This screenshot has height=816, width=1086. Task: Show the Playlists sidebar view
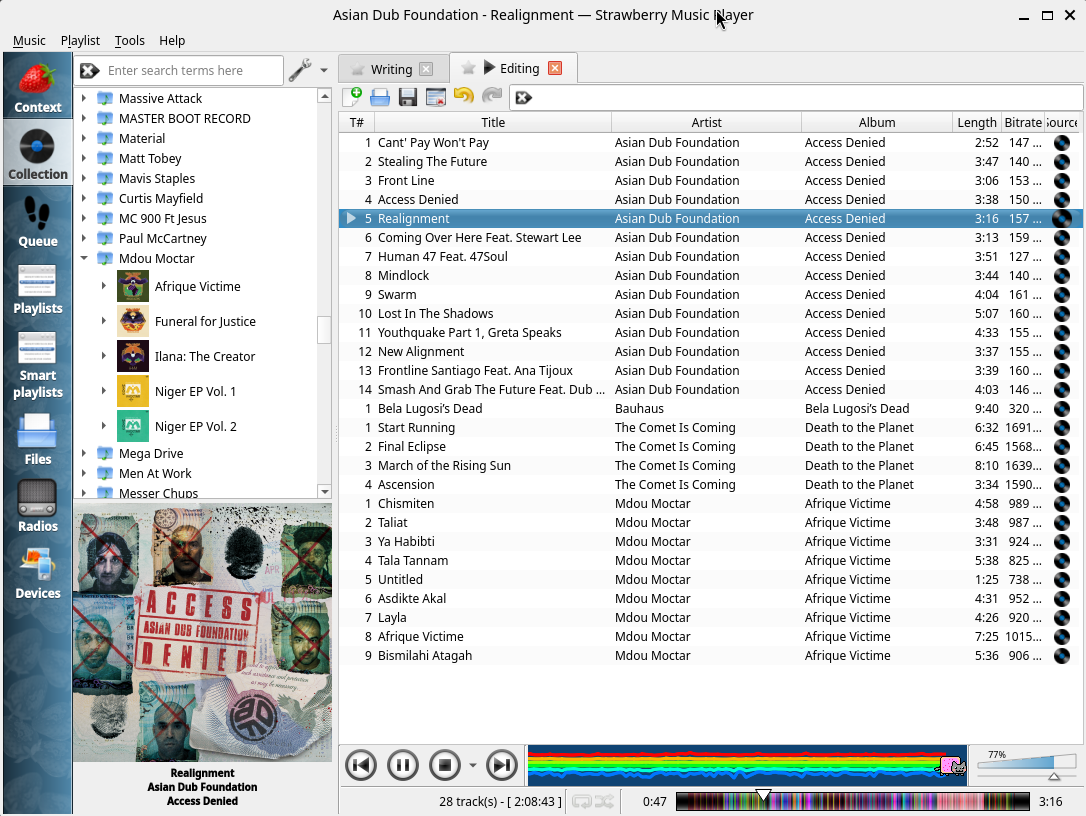coord(37,288)
